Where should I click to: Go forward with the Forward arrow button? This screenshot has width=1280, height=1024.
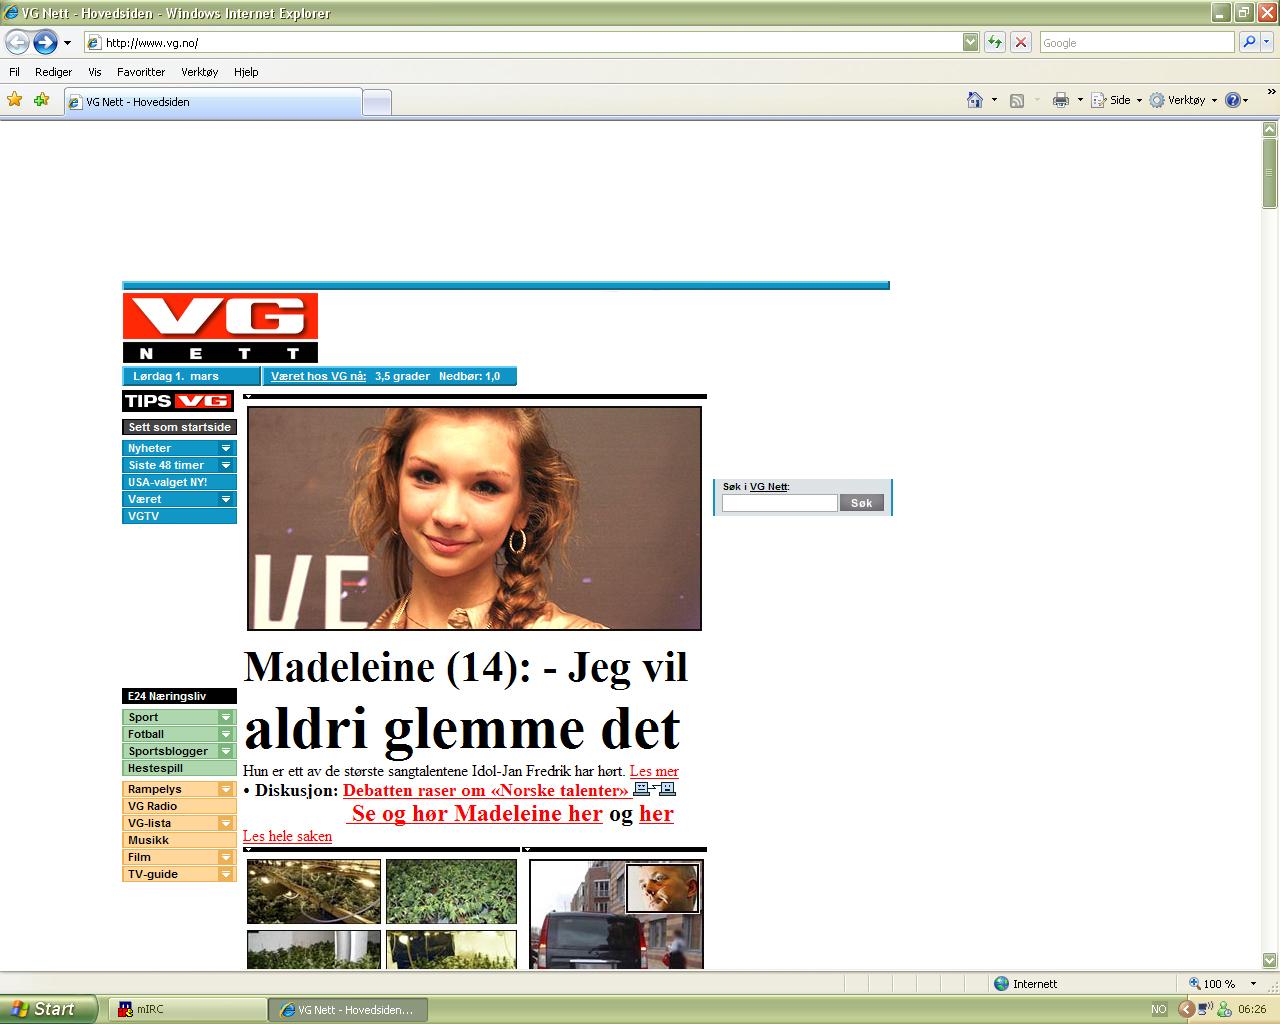[45, 42]
